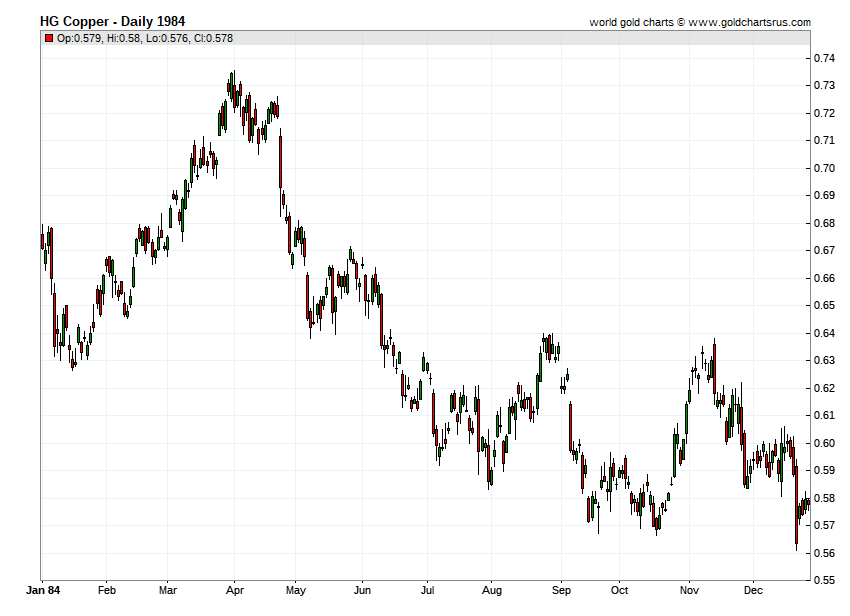Click the yearly low candle near 0.56 in late December
This screenshot has height=616, width=850.
(x=796, y=504)
